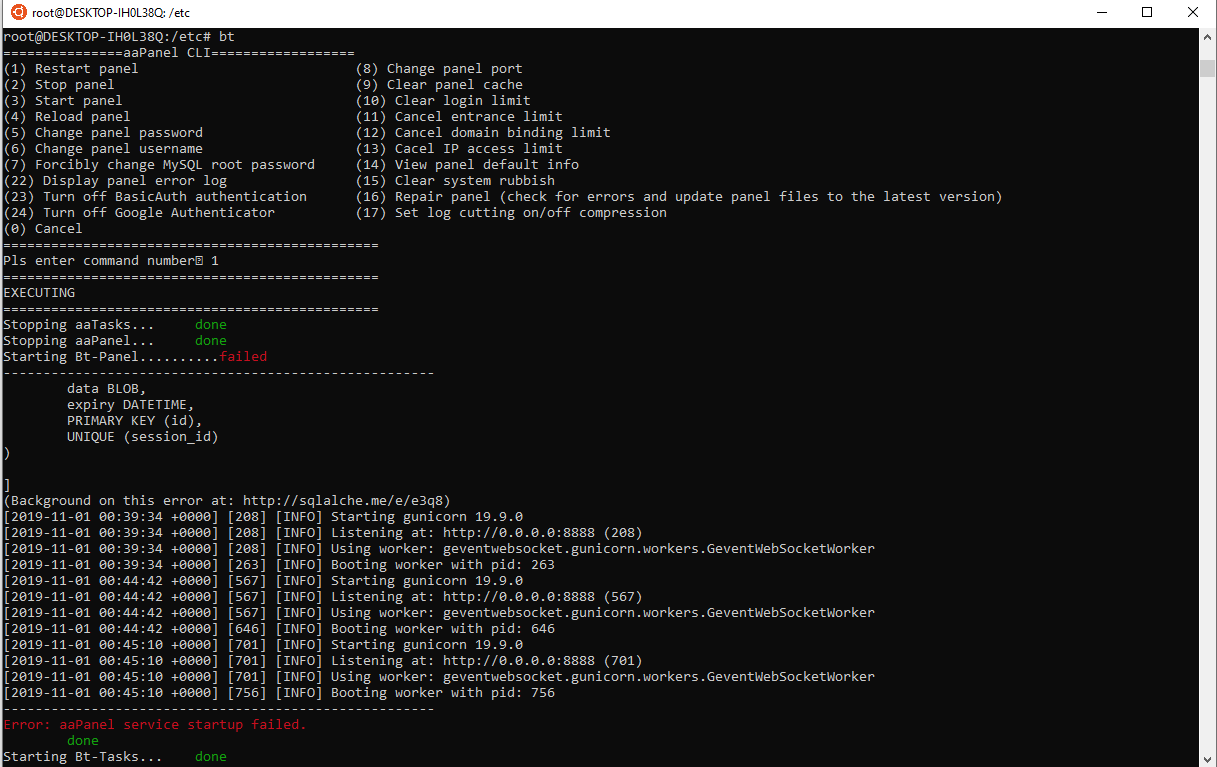Click 'Listening at: http://0.0.0.0:8888 (701)' line
This screenshot has width=1217, height=767.
point(323,661)
